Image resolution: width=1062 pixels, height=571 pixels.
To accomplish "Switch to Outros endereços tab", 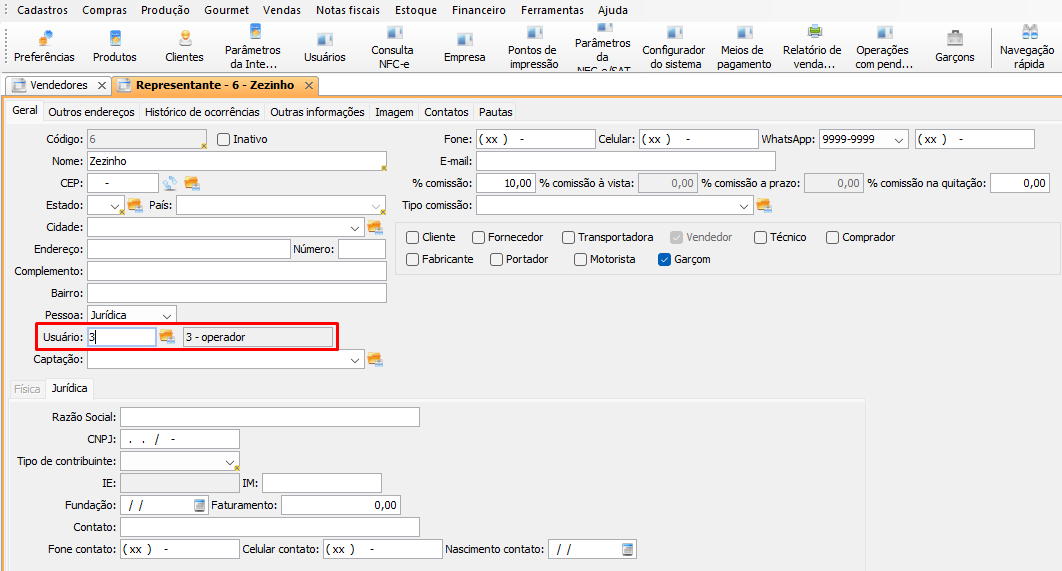I will point(91,112).
